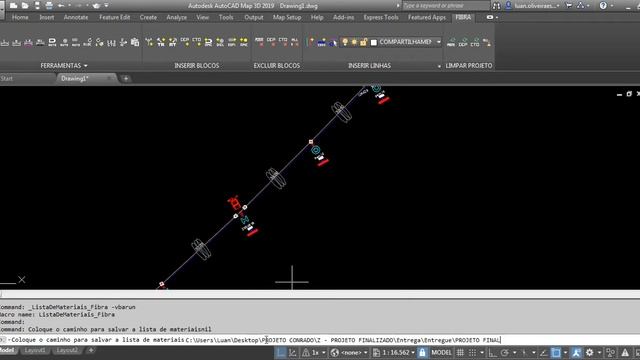The height and width of the screenshot is (360, 640).
Task: Click the DEP icon in Excluir Blocos
Action: click(271, 42)
